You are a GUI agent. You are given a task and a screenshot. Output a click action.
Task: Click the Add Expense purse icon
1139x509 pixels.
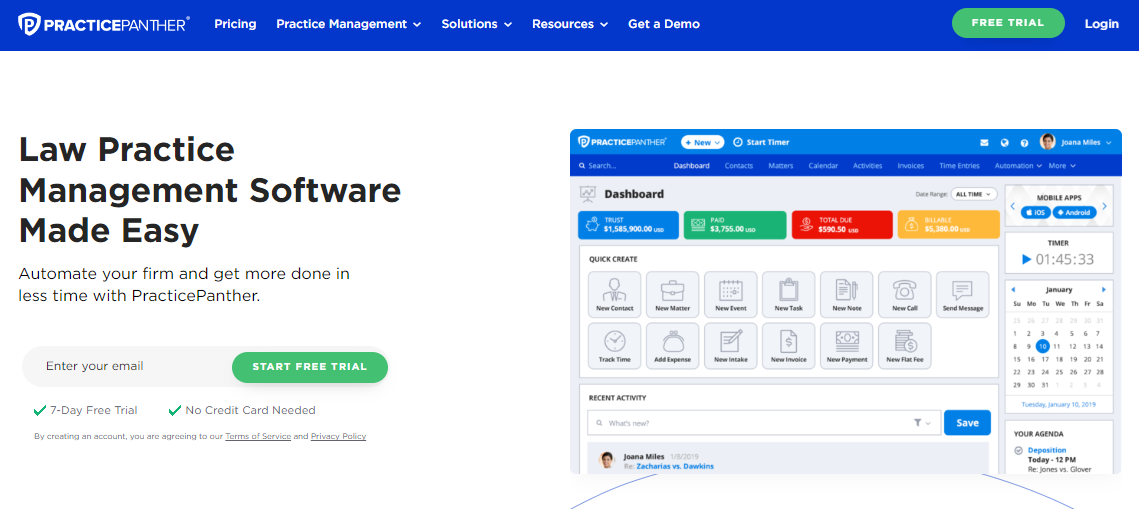click(x=673, y=341)
